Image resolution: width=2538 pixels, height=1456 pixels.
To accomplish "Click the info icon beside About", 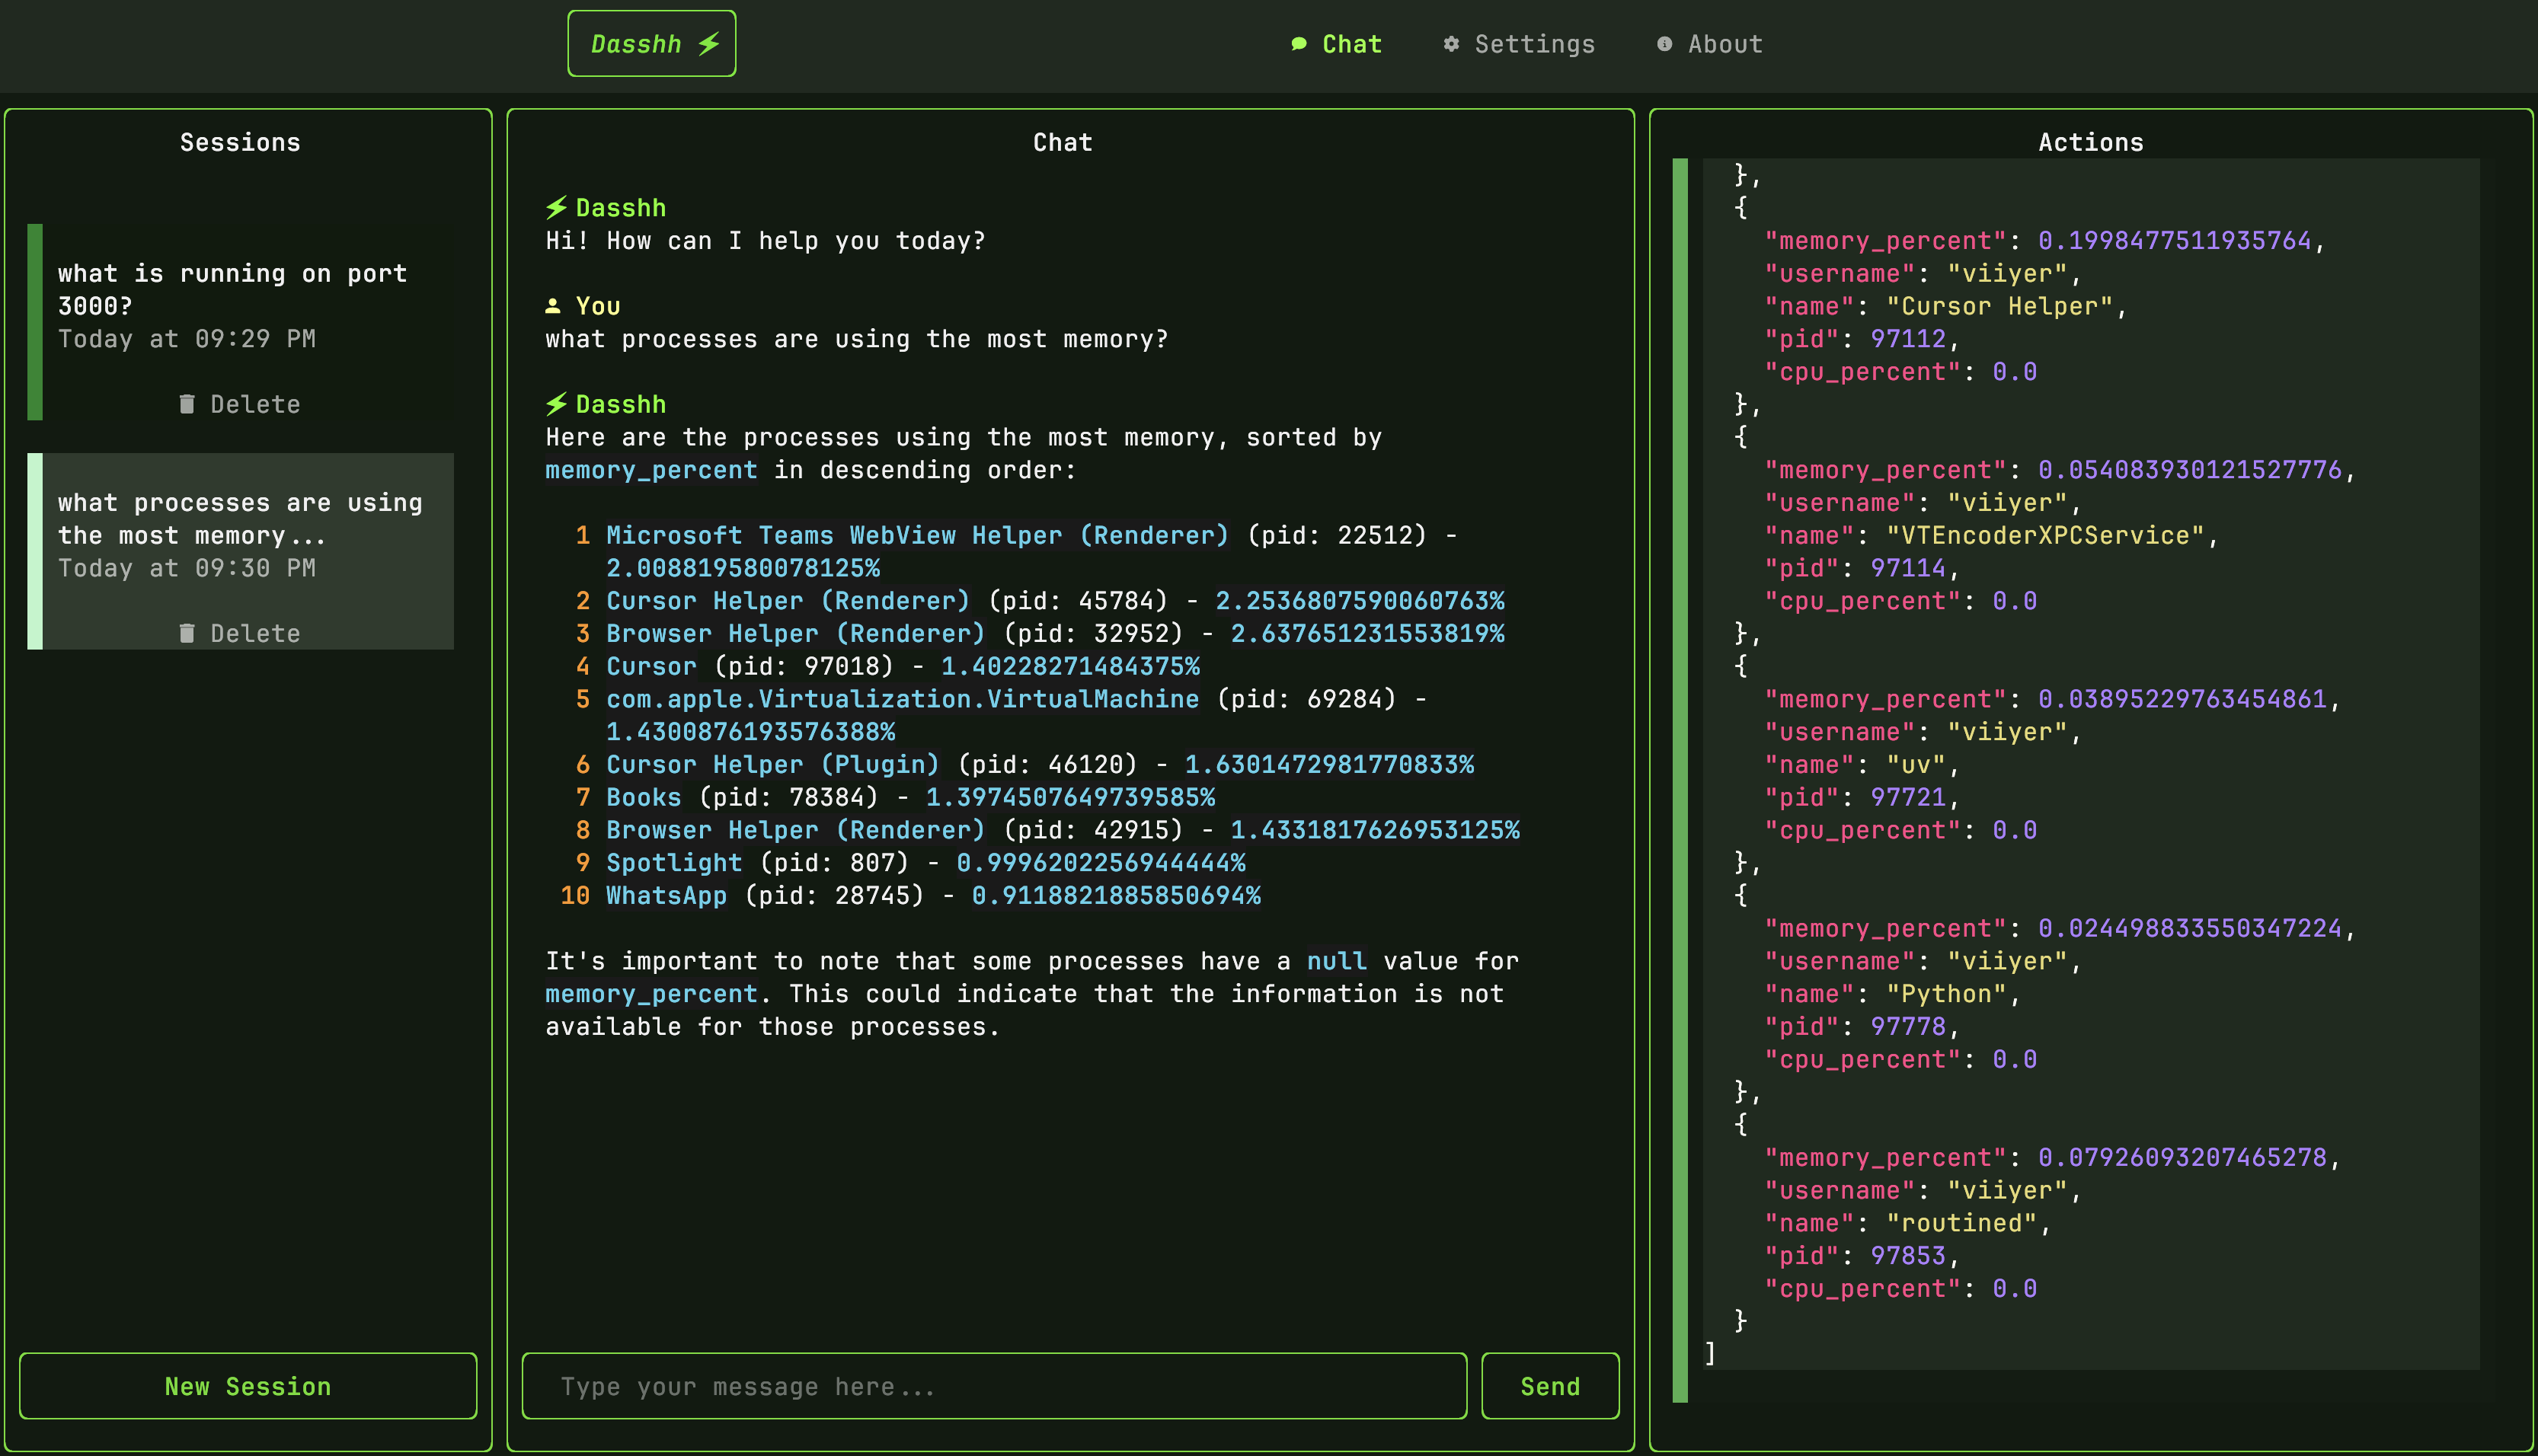I will point(1664,44).
